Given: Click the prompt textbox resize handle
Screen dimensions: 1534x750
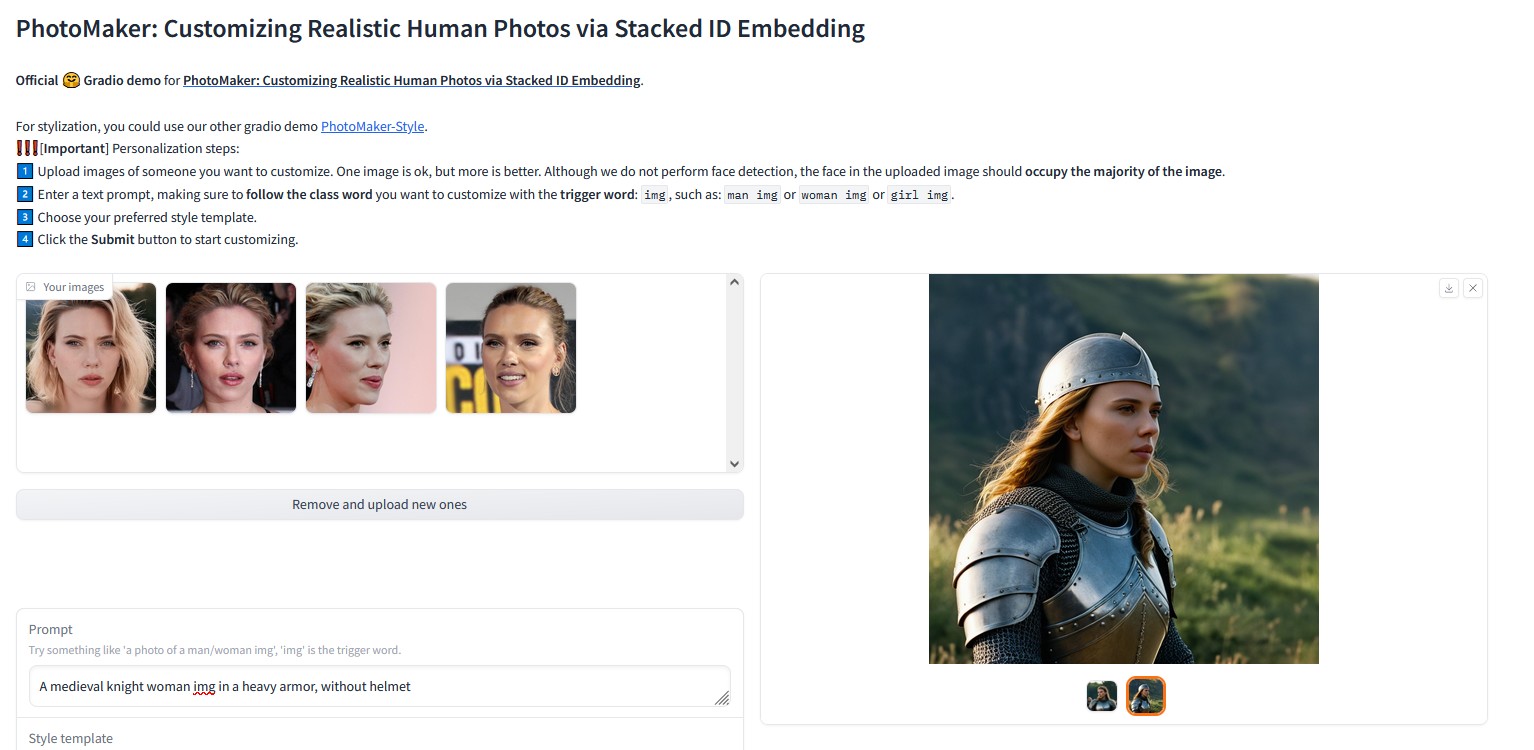Looking at the screenshot, I should (722, 698).
